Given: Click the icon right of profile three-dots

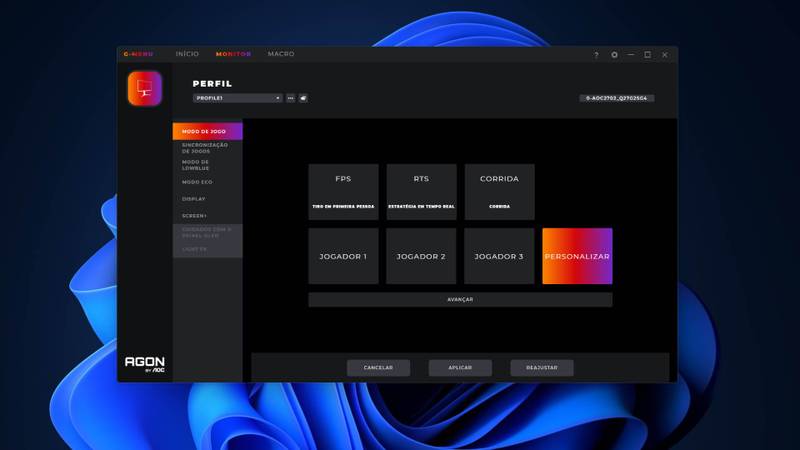Looking at the screenshot, I should pos(303,98).
